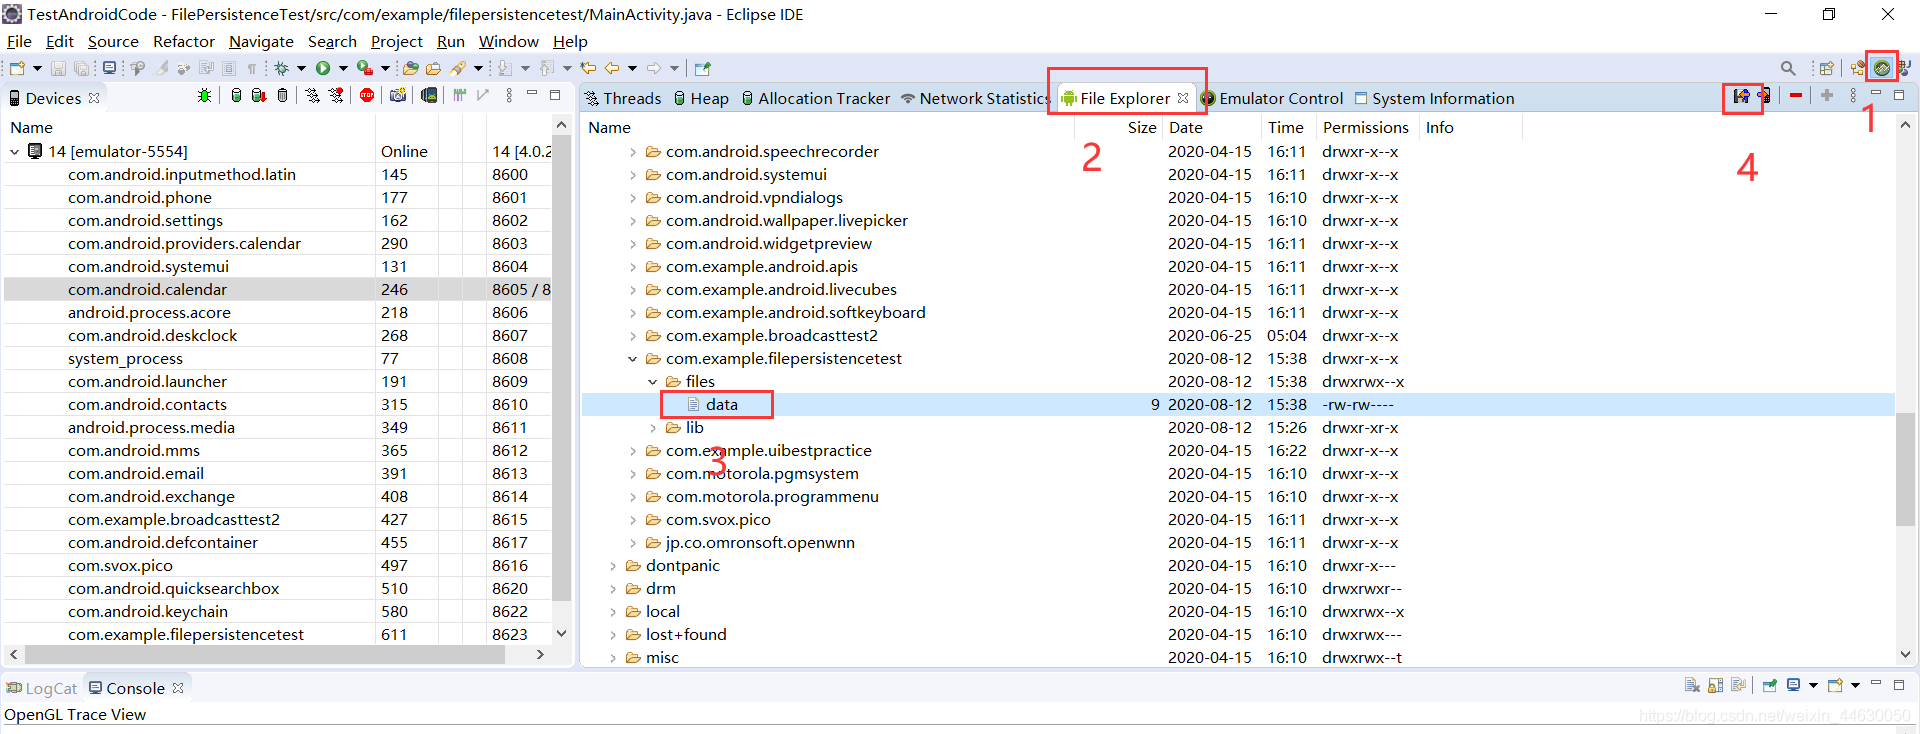
Task: Click the Open Type icon
Action: [410, 68]
